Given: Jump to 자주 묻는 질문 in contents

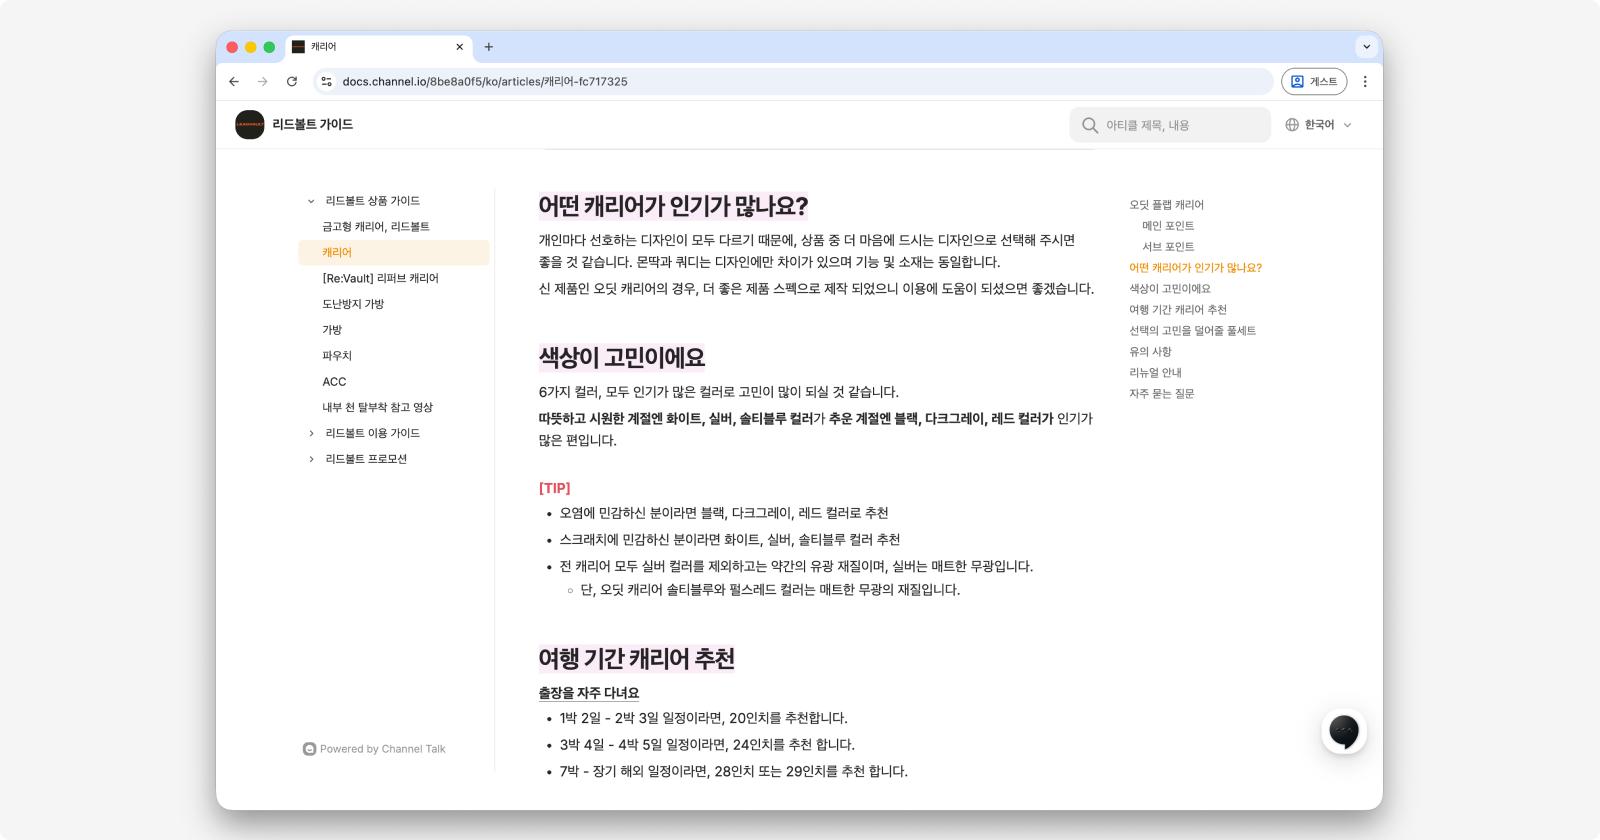Looking at the screenshot, I should [1162, 394].
